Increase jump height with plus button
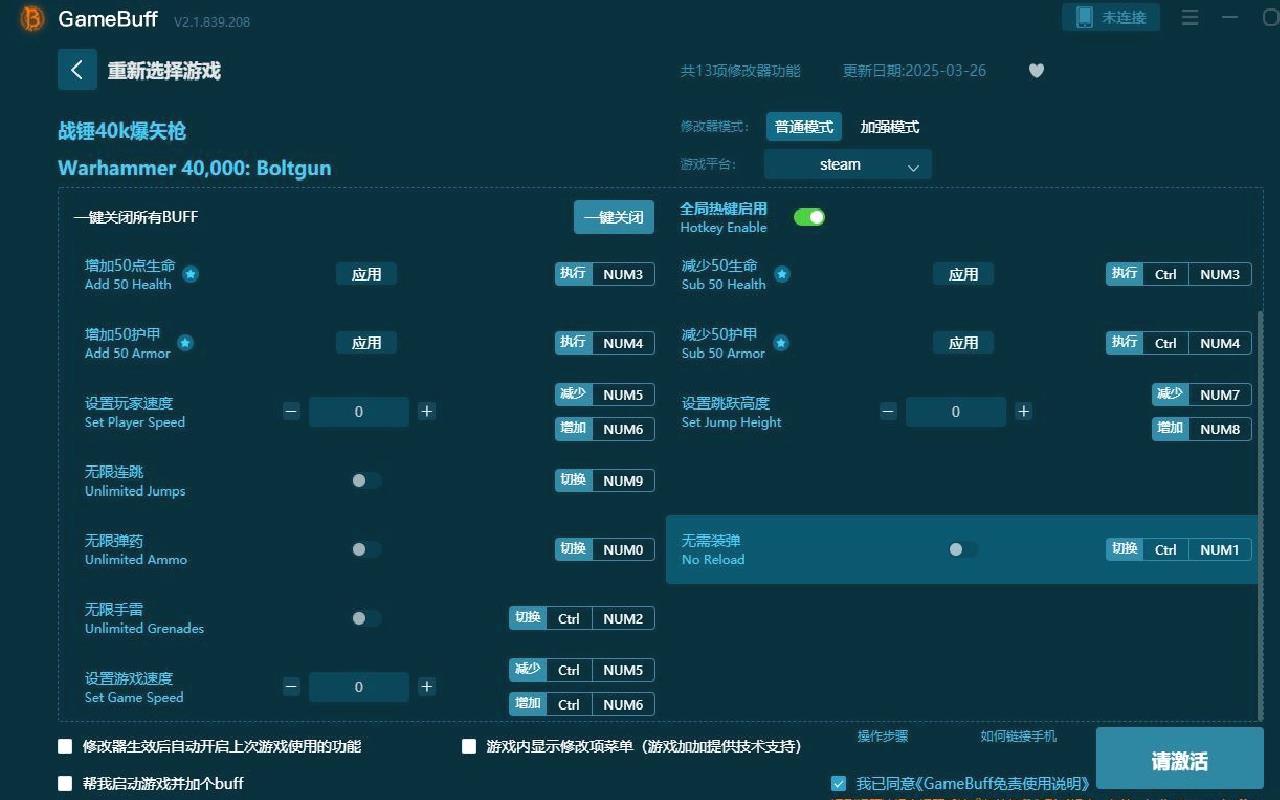 (x=1023, y=411)
